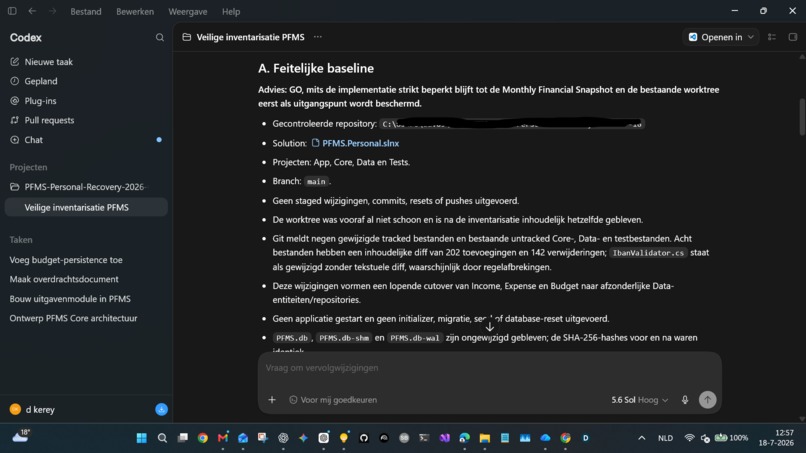Go forward with the right arrow
This screenshot has height=453, width=806.
click(52, 11)
